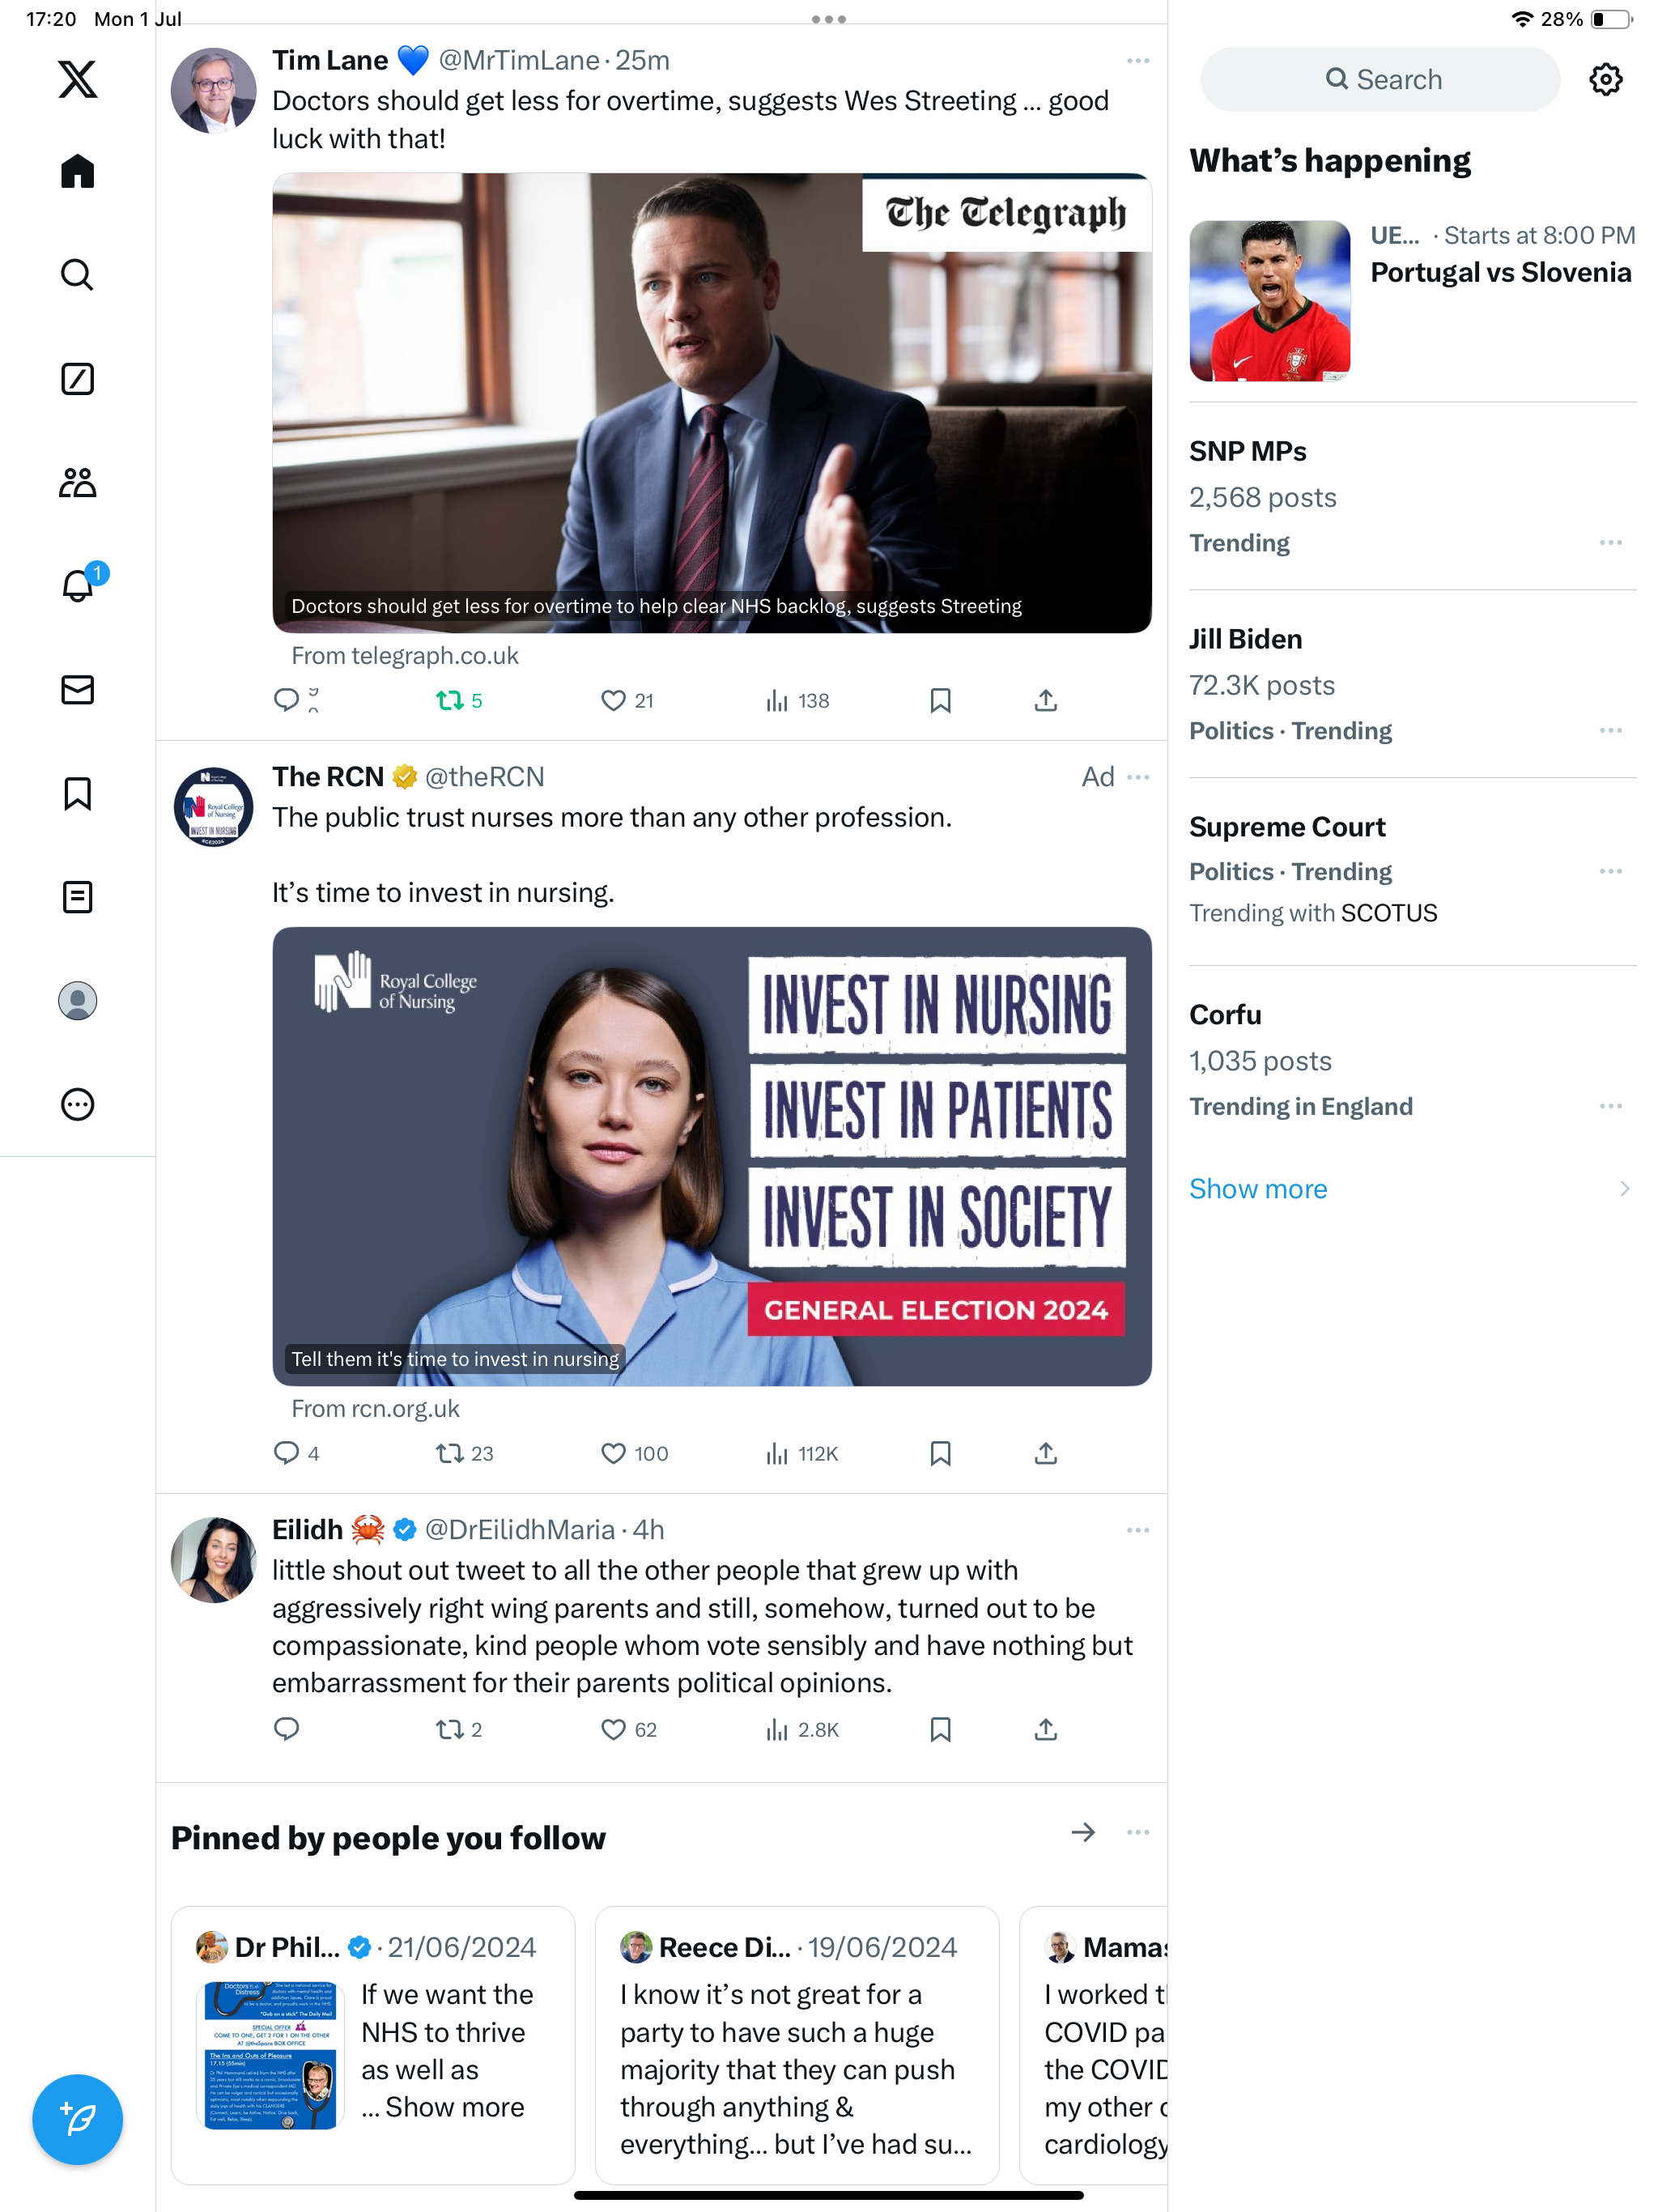Open the Messages envelope icon
The image size is (1658, 2212).
pos(77,690)
